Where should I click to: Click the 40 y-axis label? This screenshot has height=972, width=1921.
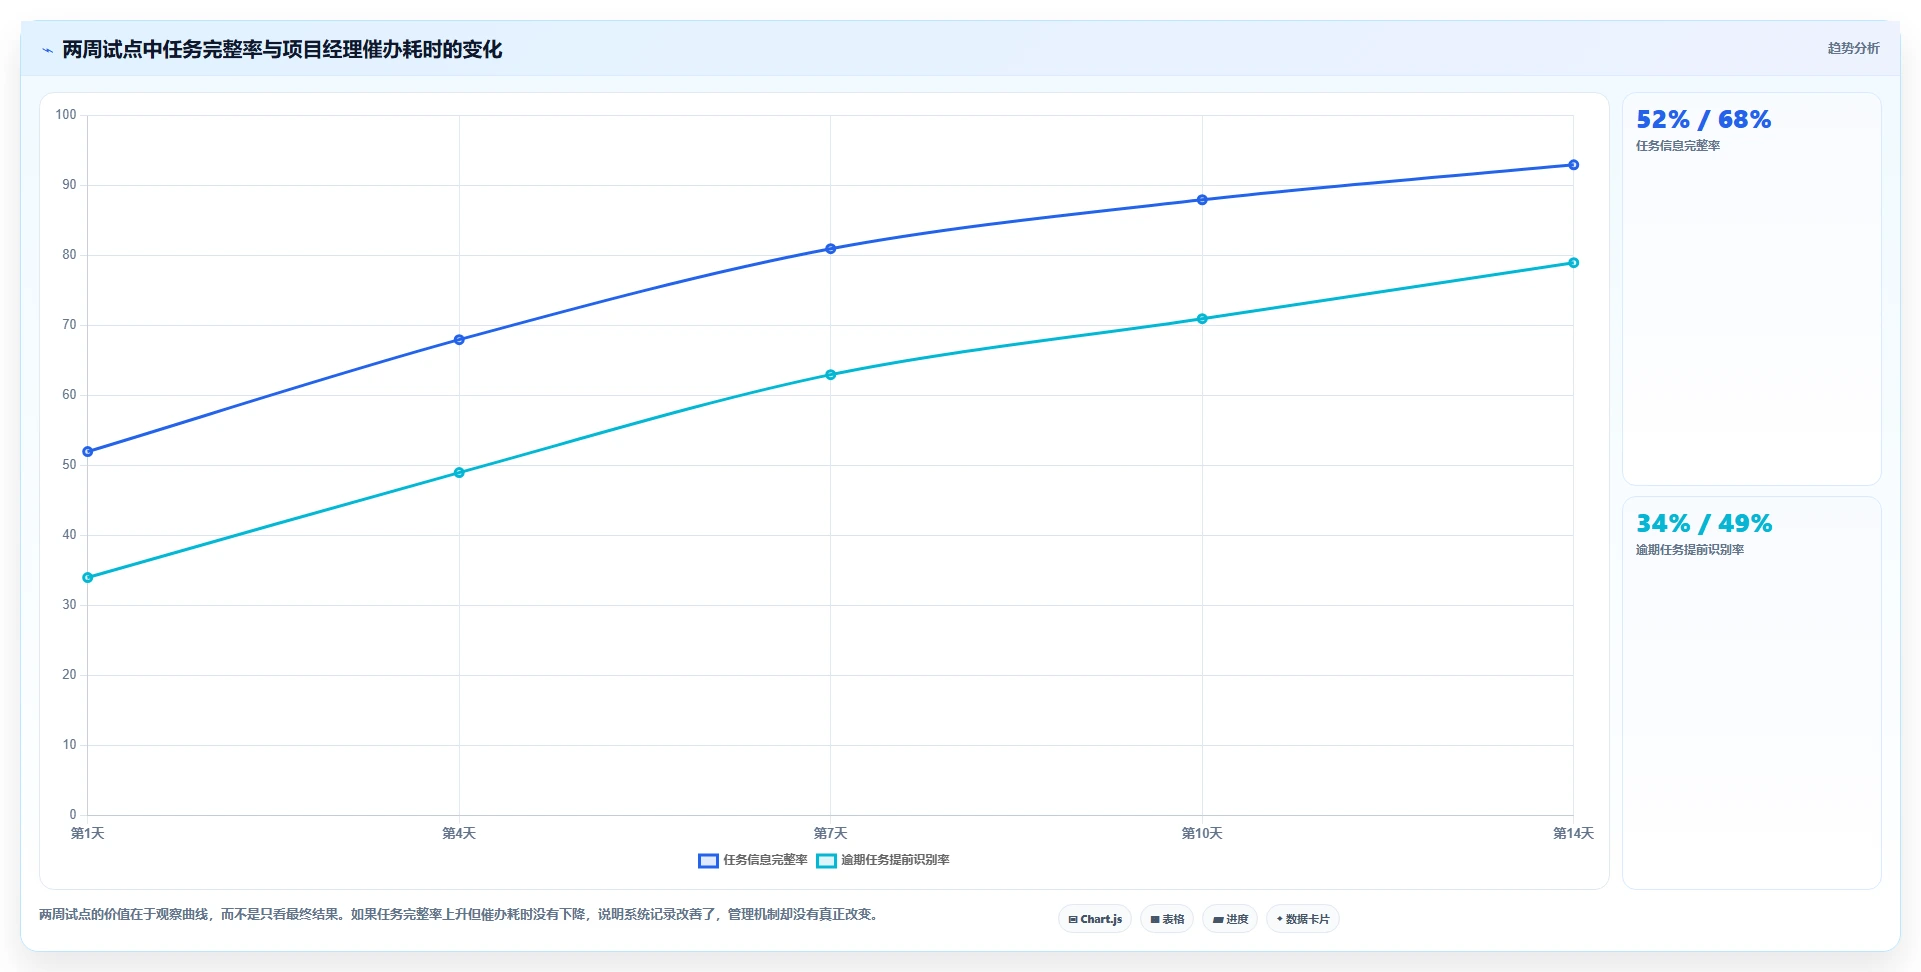[69, 535]
